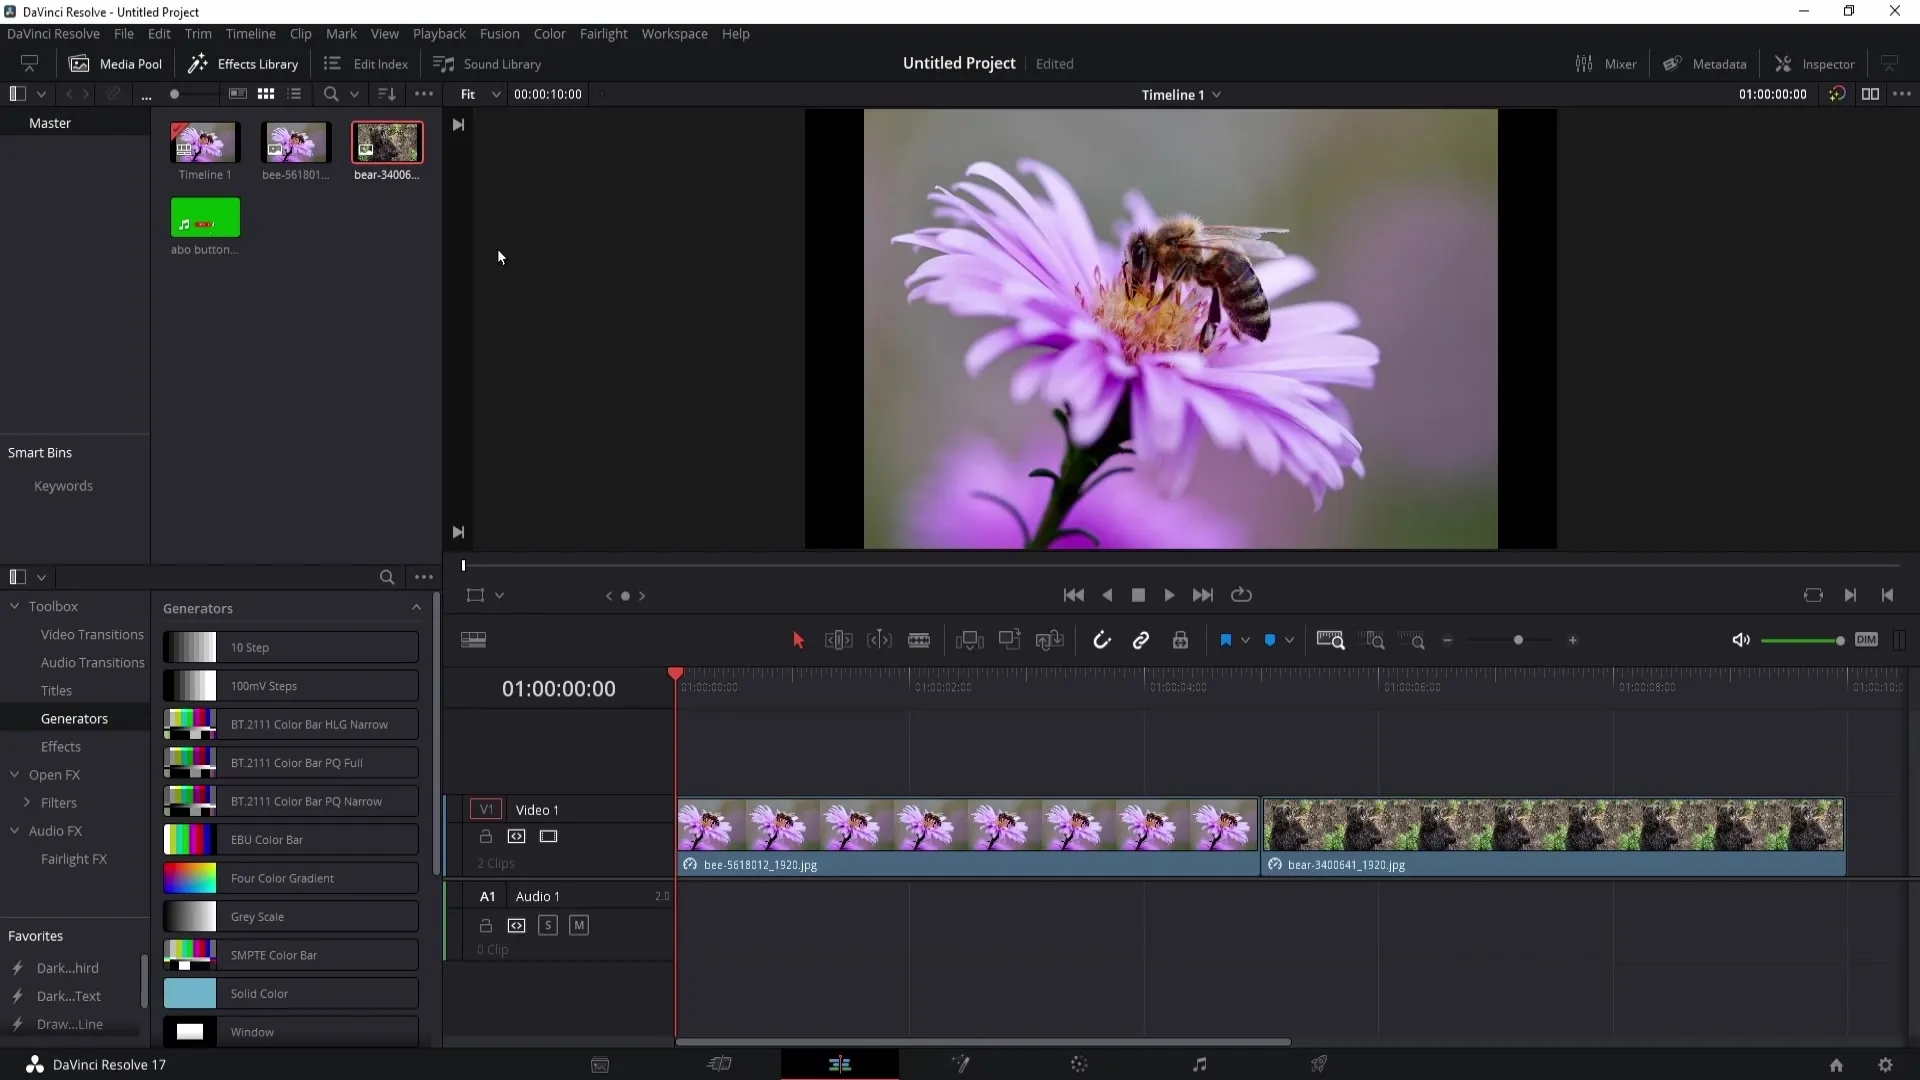Select the Playback menu item
Image resolution: width=1920 pixels, height=1080 pixels.
click(x=438, y=33)
